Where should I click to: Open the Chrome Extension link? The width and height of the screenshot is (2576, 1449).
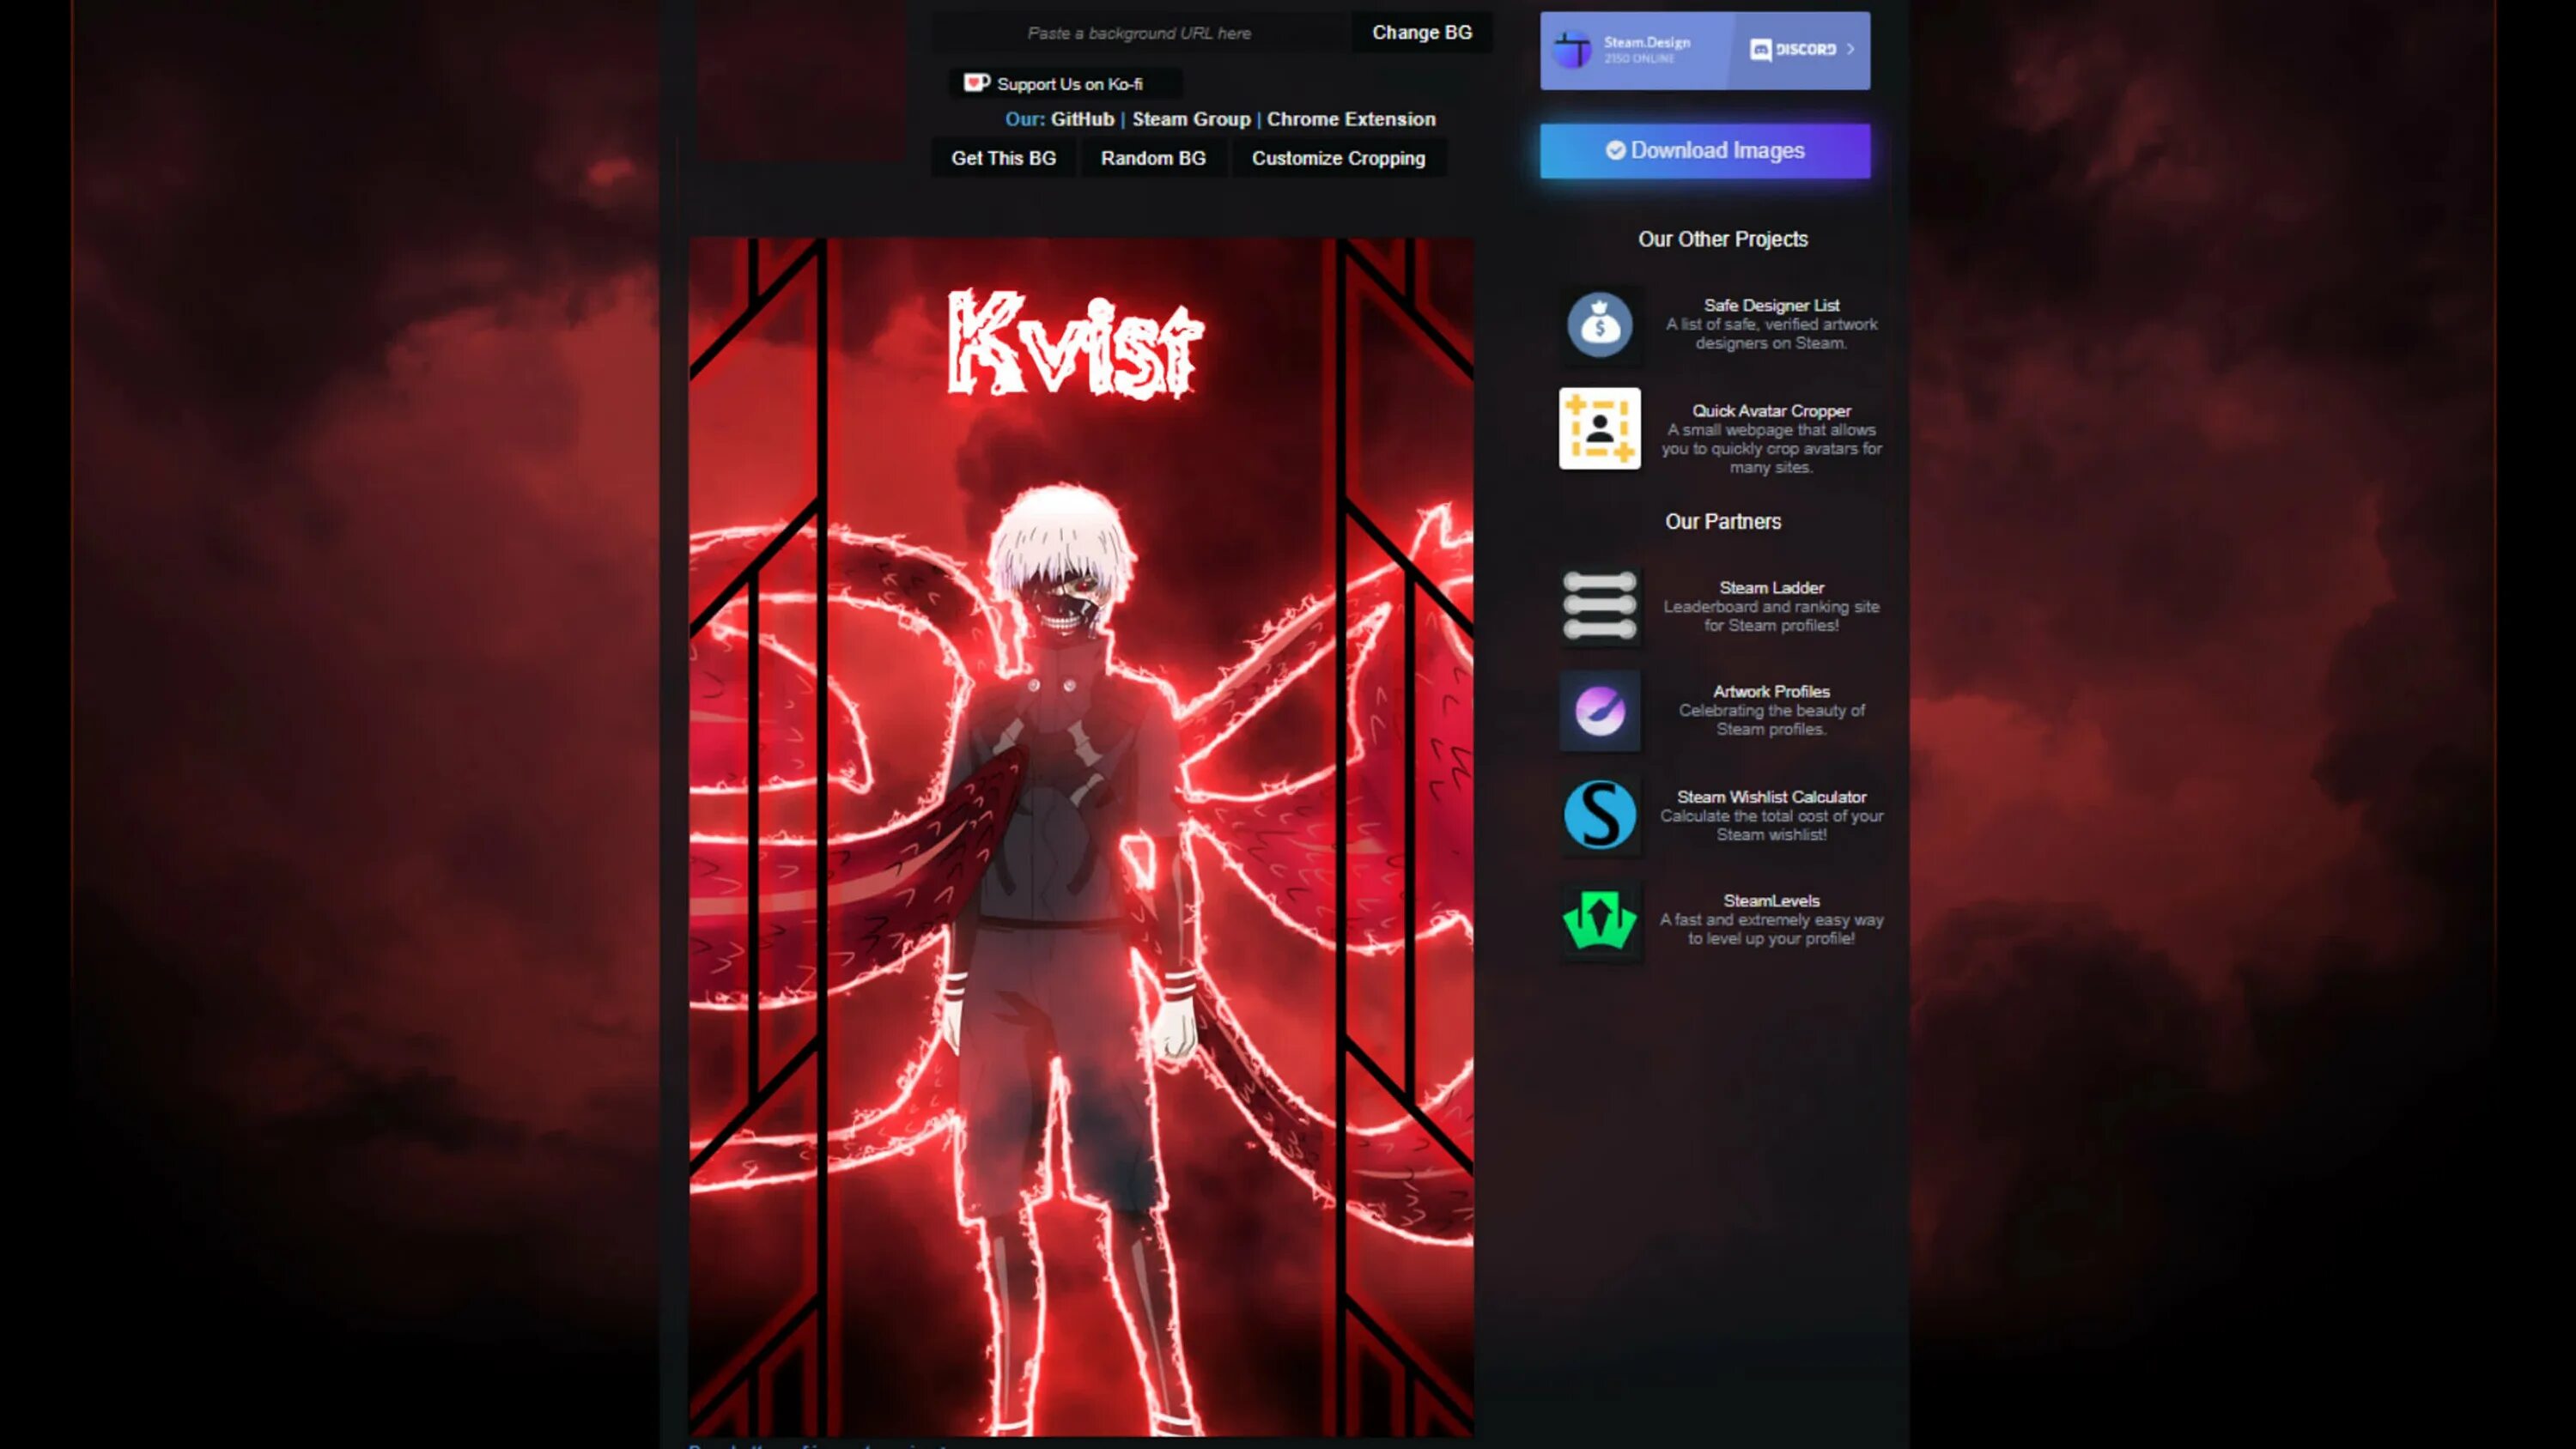(x=1351, y=119)
